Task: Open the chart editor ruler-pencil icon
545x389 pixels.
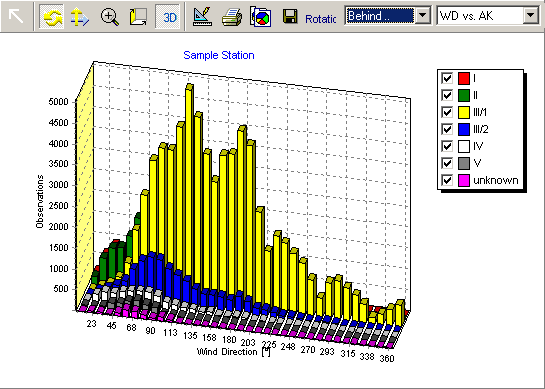Action: [x=202, y=17]
